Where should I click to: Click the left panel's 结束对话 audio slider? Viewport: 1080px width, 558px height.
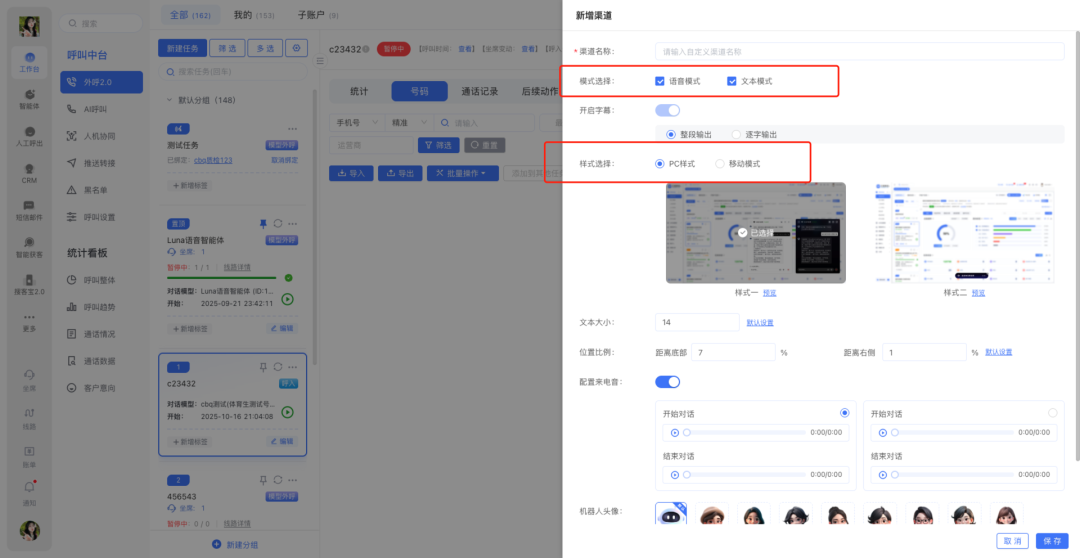coord(744,475)
